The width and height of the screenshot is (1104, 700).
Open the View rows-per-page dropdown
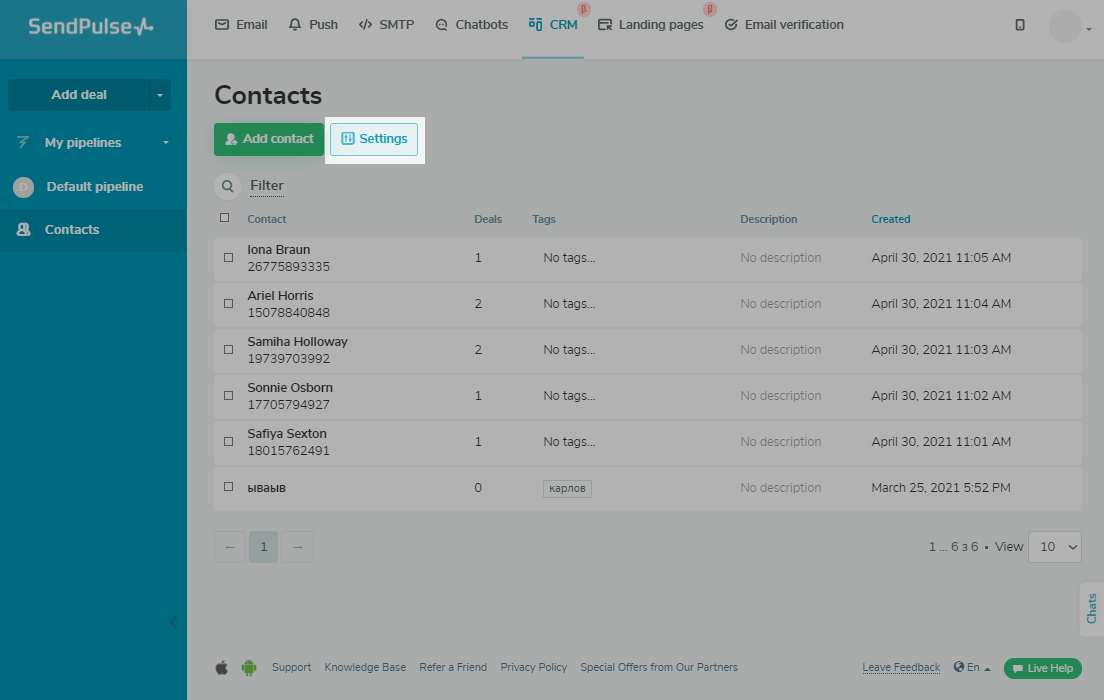(1054, 547)
